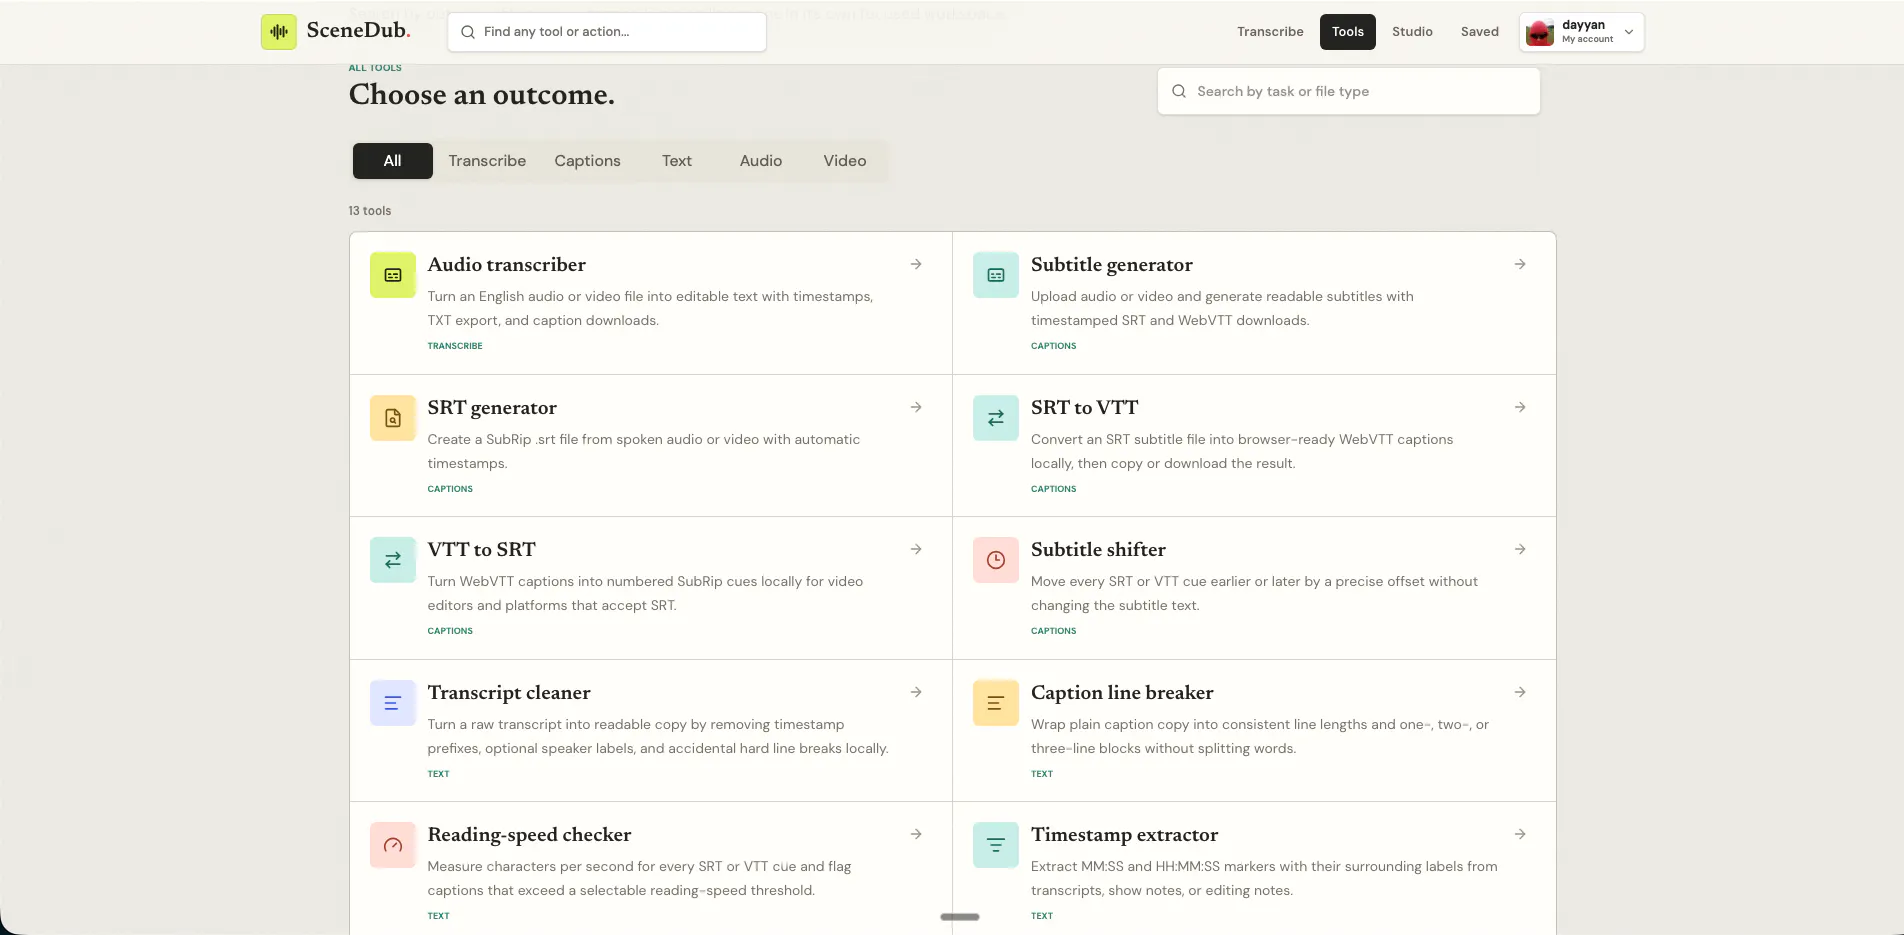Click the SceneDub brand name

click(358, 30)
